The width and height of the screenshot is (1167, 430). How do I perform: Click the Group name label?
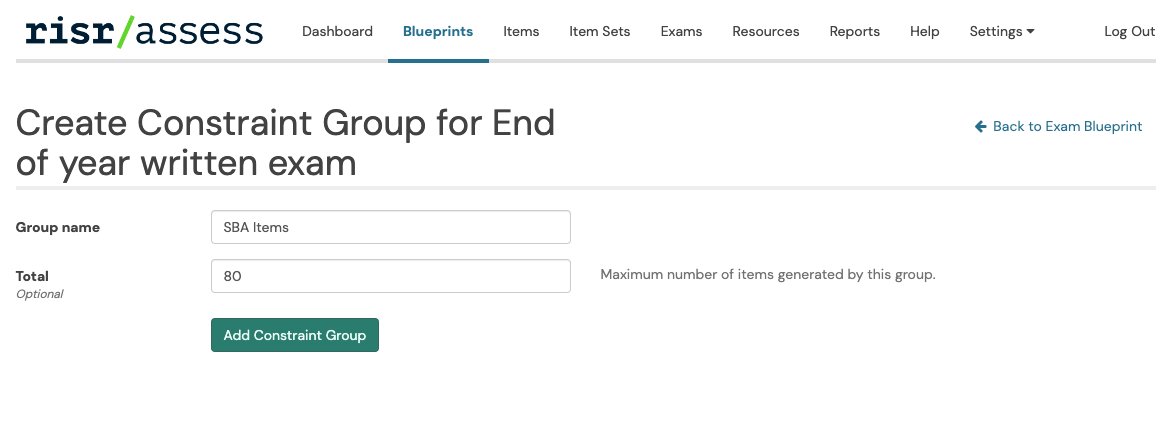click(x=57, y=228)
